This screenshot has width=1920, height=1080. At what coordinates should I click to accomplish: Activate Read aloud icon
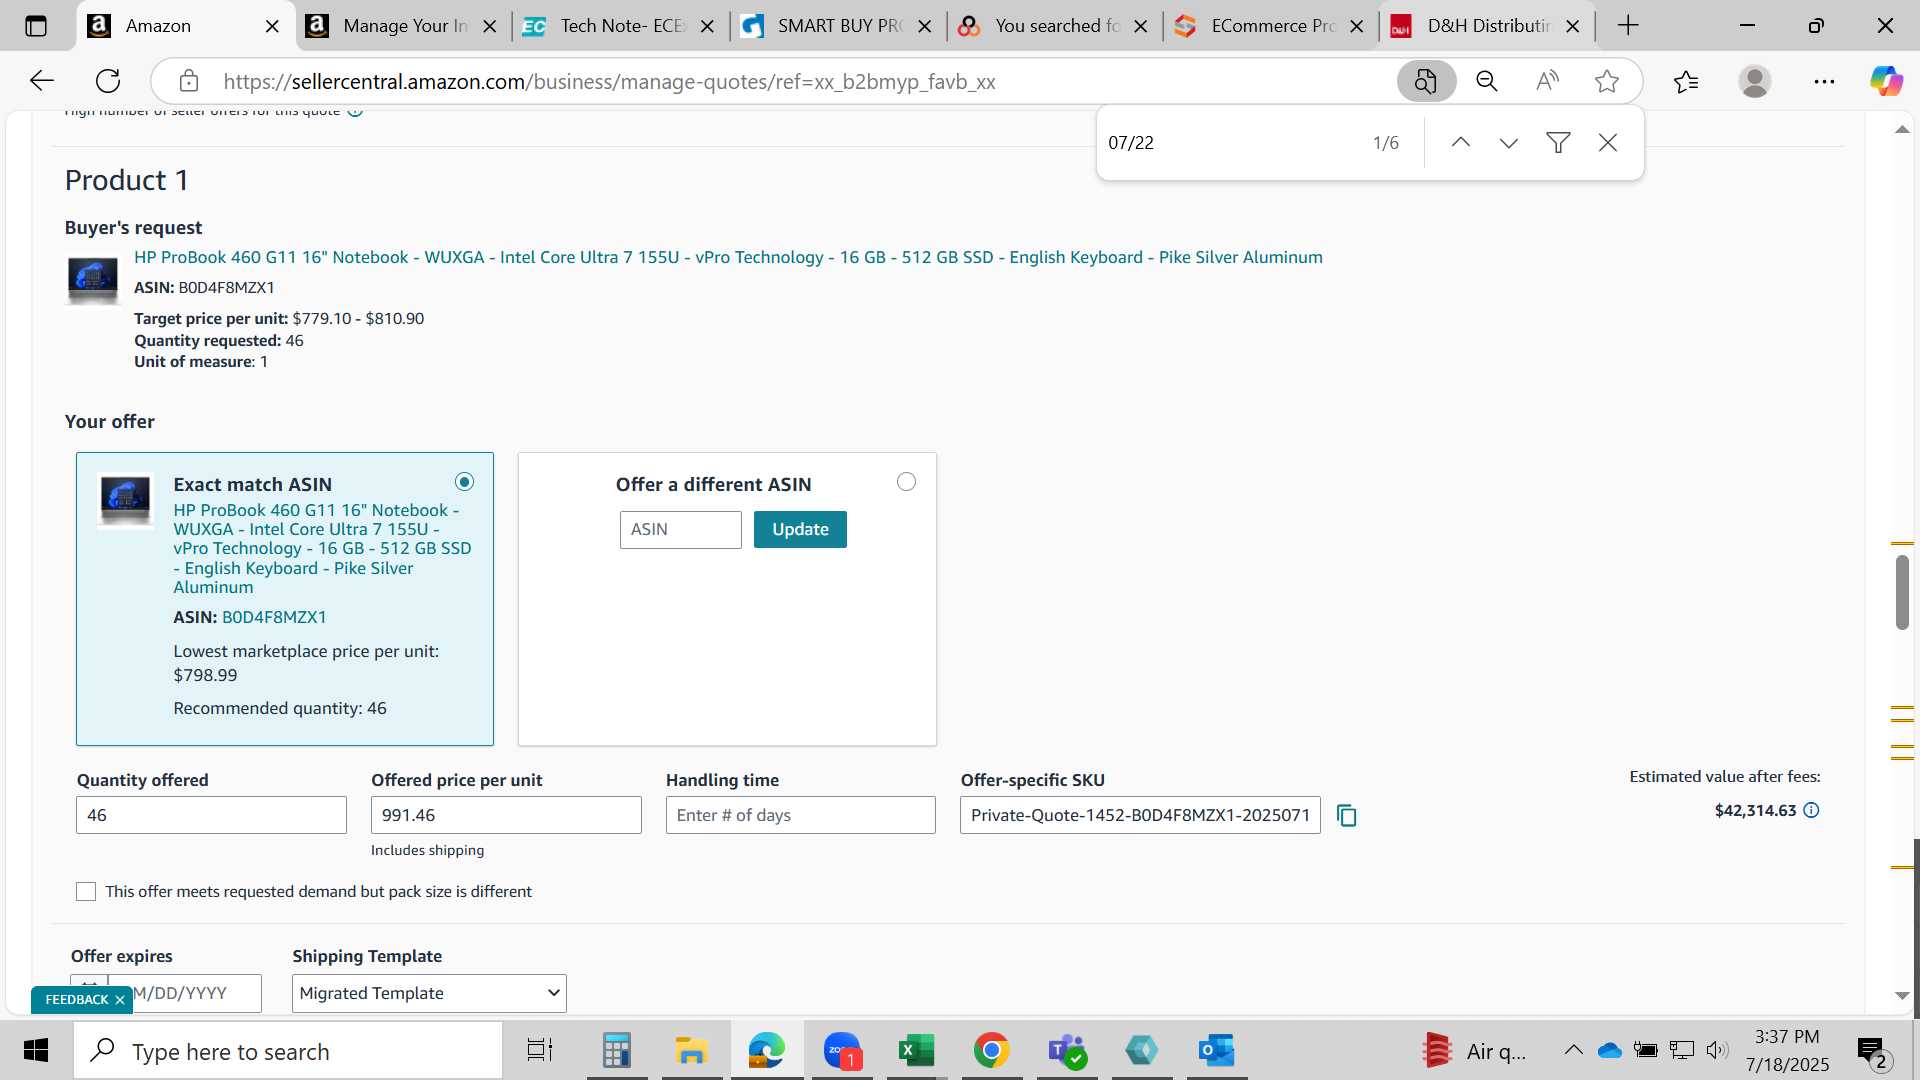1547,81
